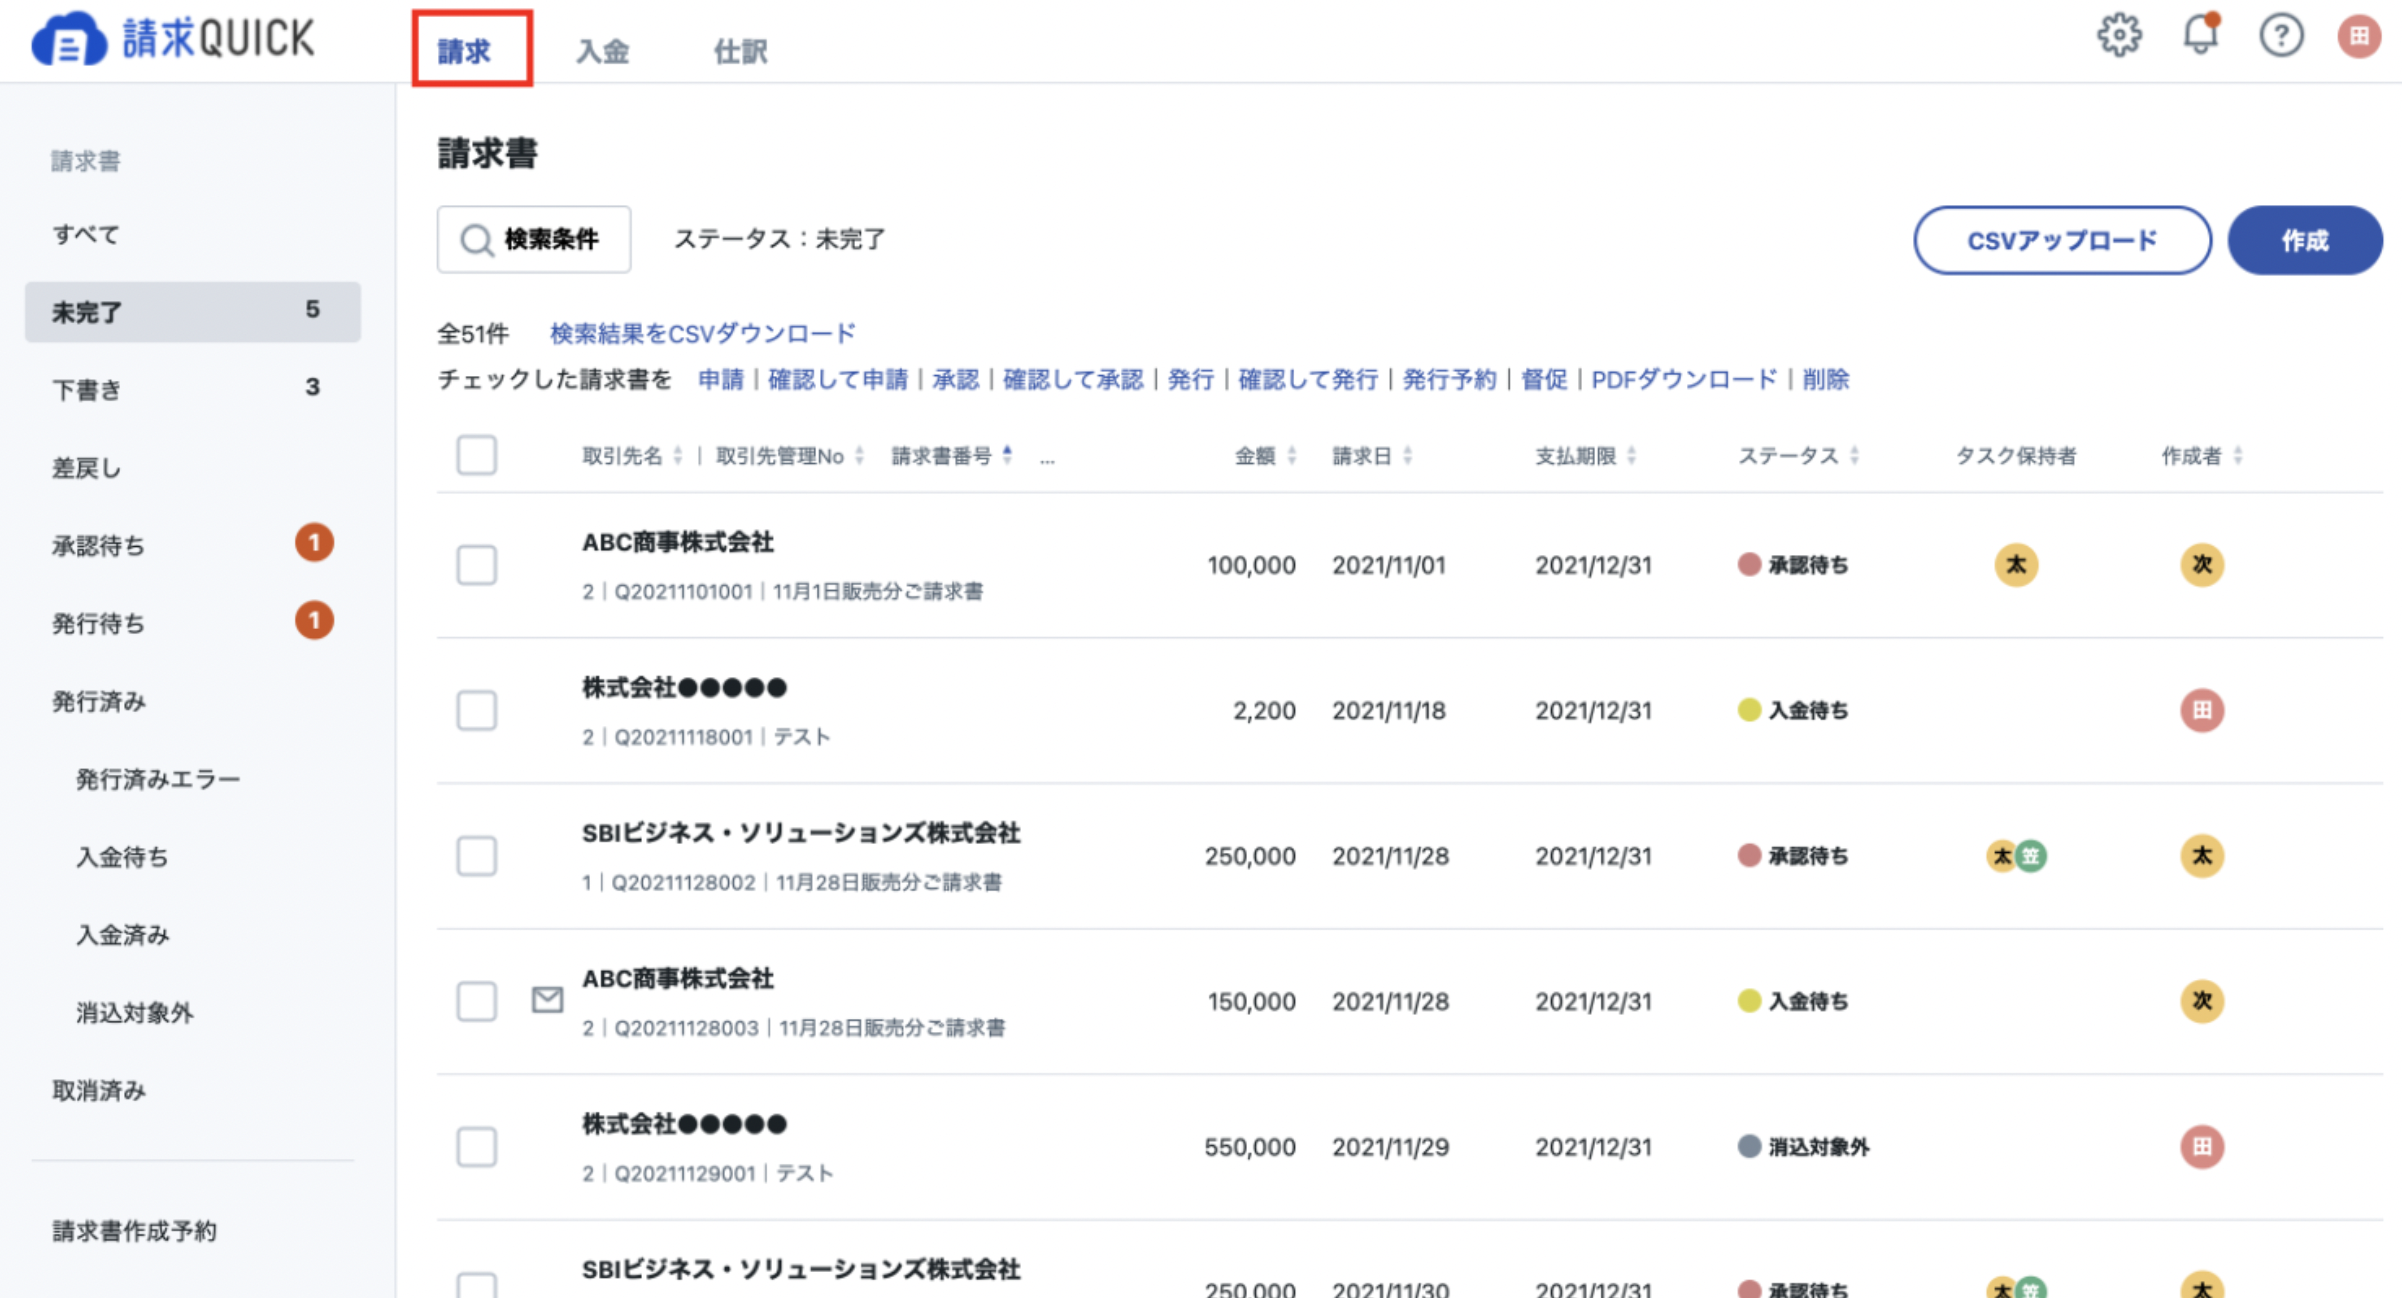Switch to the 入金 tab
Image resolution: width=2402 pixels, height=1298 pixels.
pos(602,51)
